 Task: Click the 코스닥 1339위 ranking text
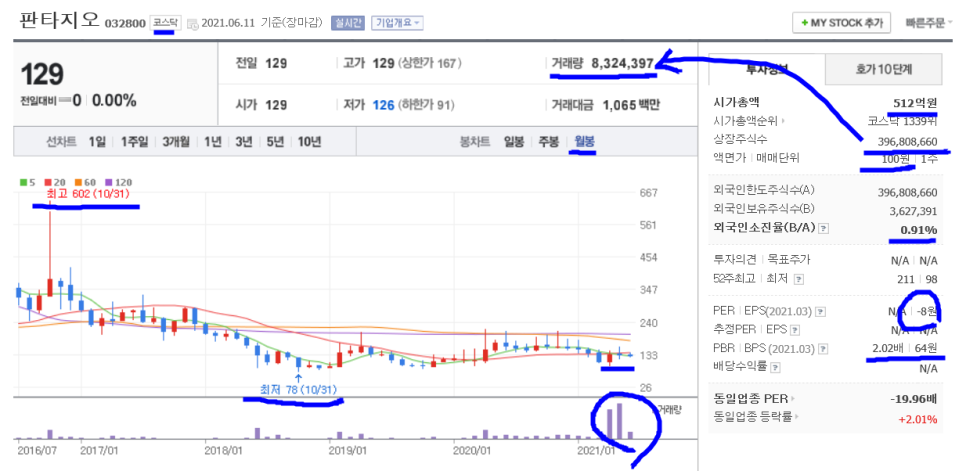pyautogui.click(x=903, y=122)
